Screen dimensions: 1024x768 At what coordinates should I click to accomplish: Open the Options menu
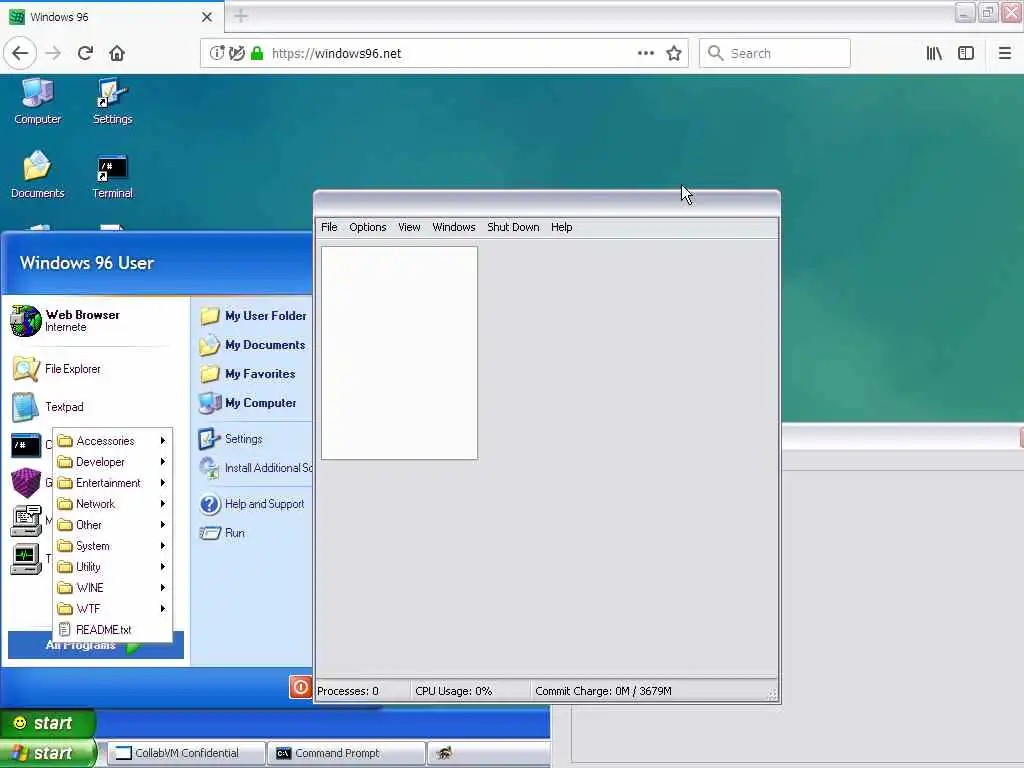[x=368, y=227]
